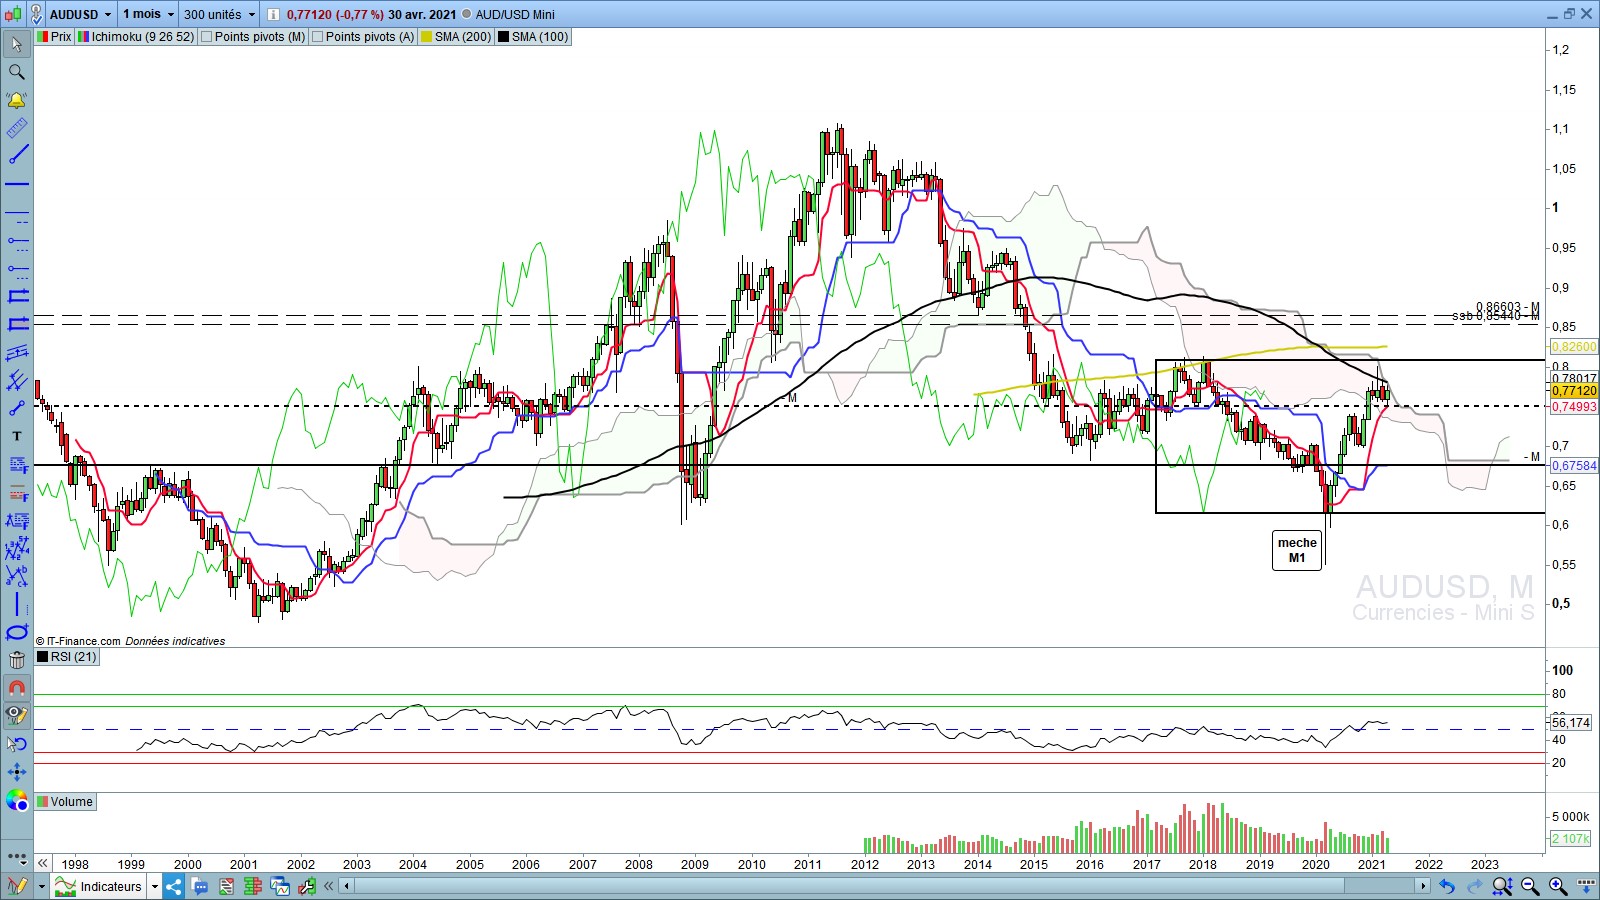Open the toolbar options arrow at bottom right
Viewport: 1600px width, 900px height.
(x=1586, y=886)
